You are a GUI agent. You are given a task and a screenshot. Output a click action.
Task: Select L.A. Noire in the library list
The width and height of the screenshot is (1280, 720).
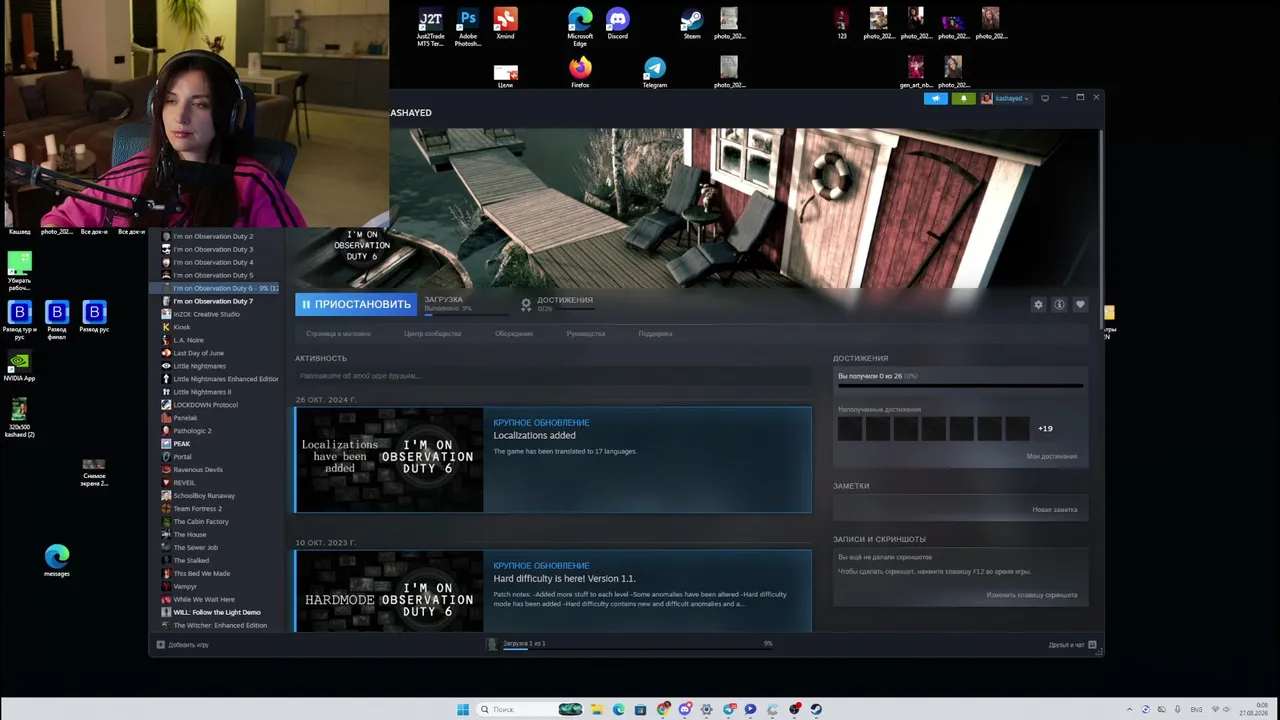(188, 340)
